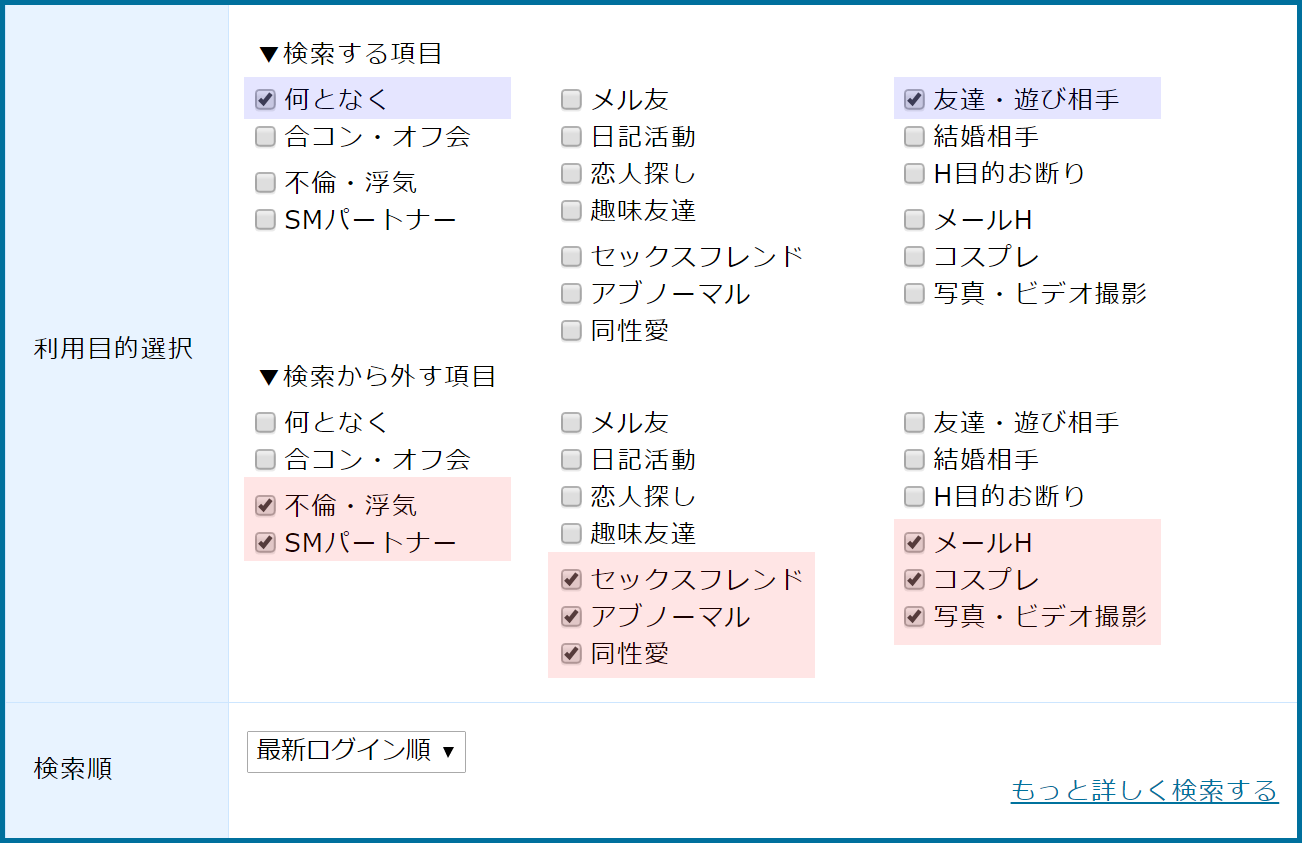
Task: Check 何となく in 検索から外す項目
Action: (265, 422)
